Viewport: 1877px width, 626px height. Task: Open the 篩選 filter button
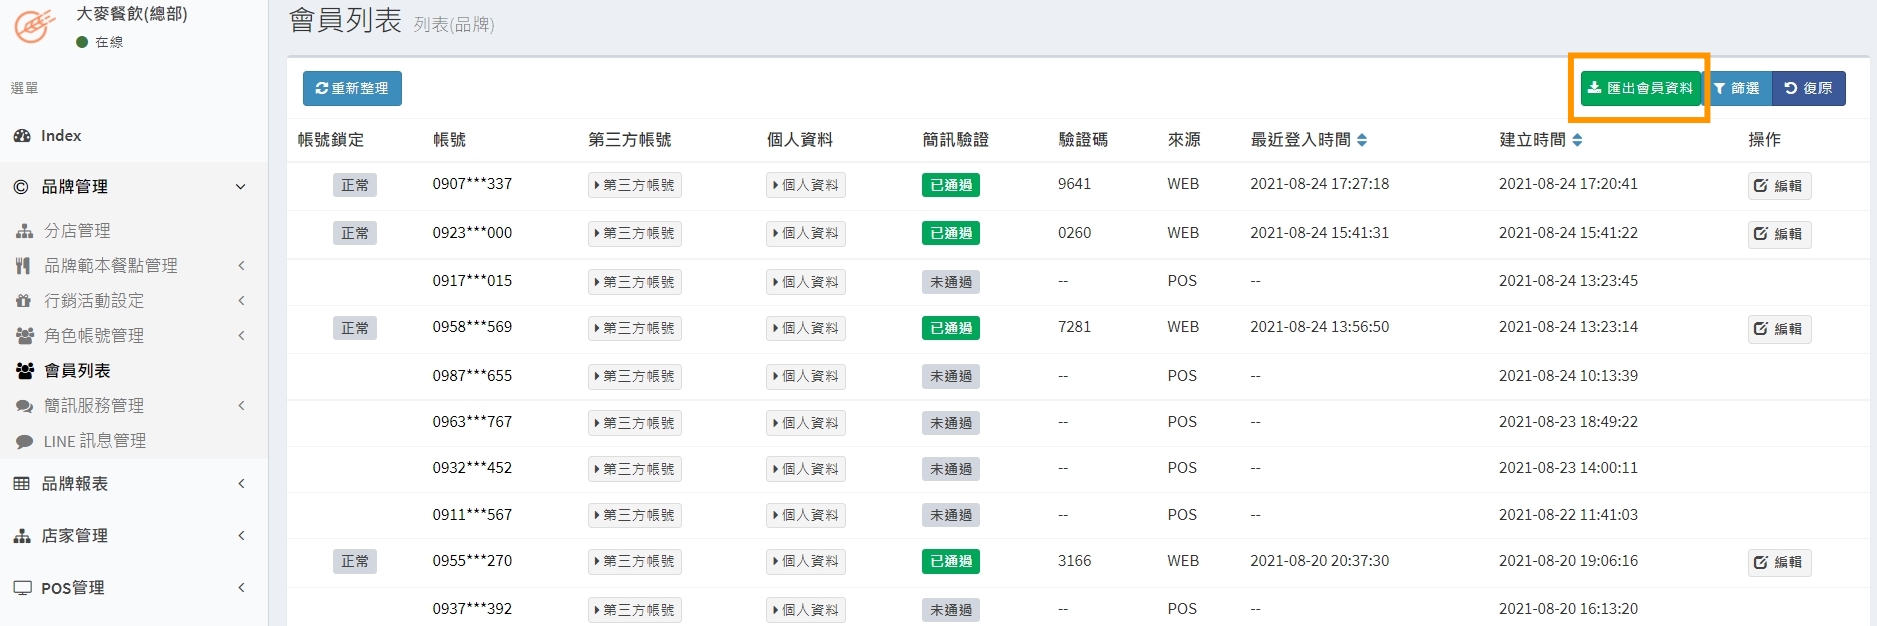(x=1737, y=88)
